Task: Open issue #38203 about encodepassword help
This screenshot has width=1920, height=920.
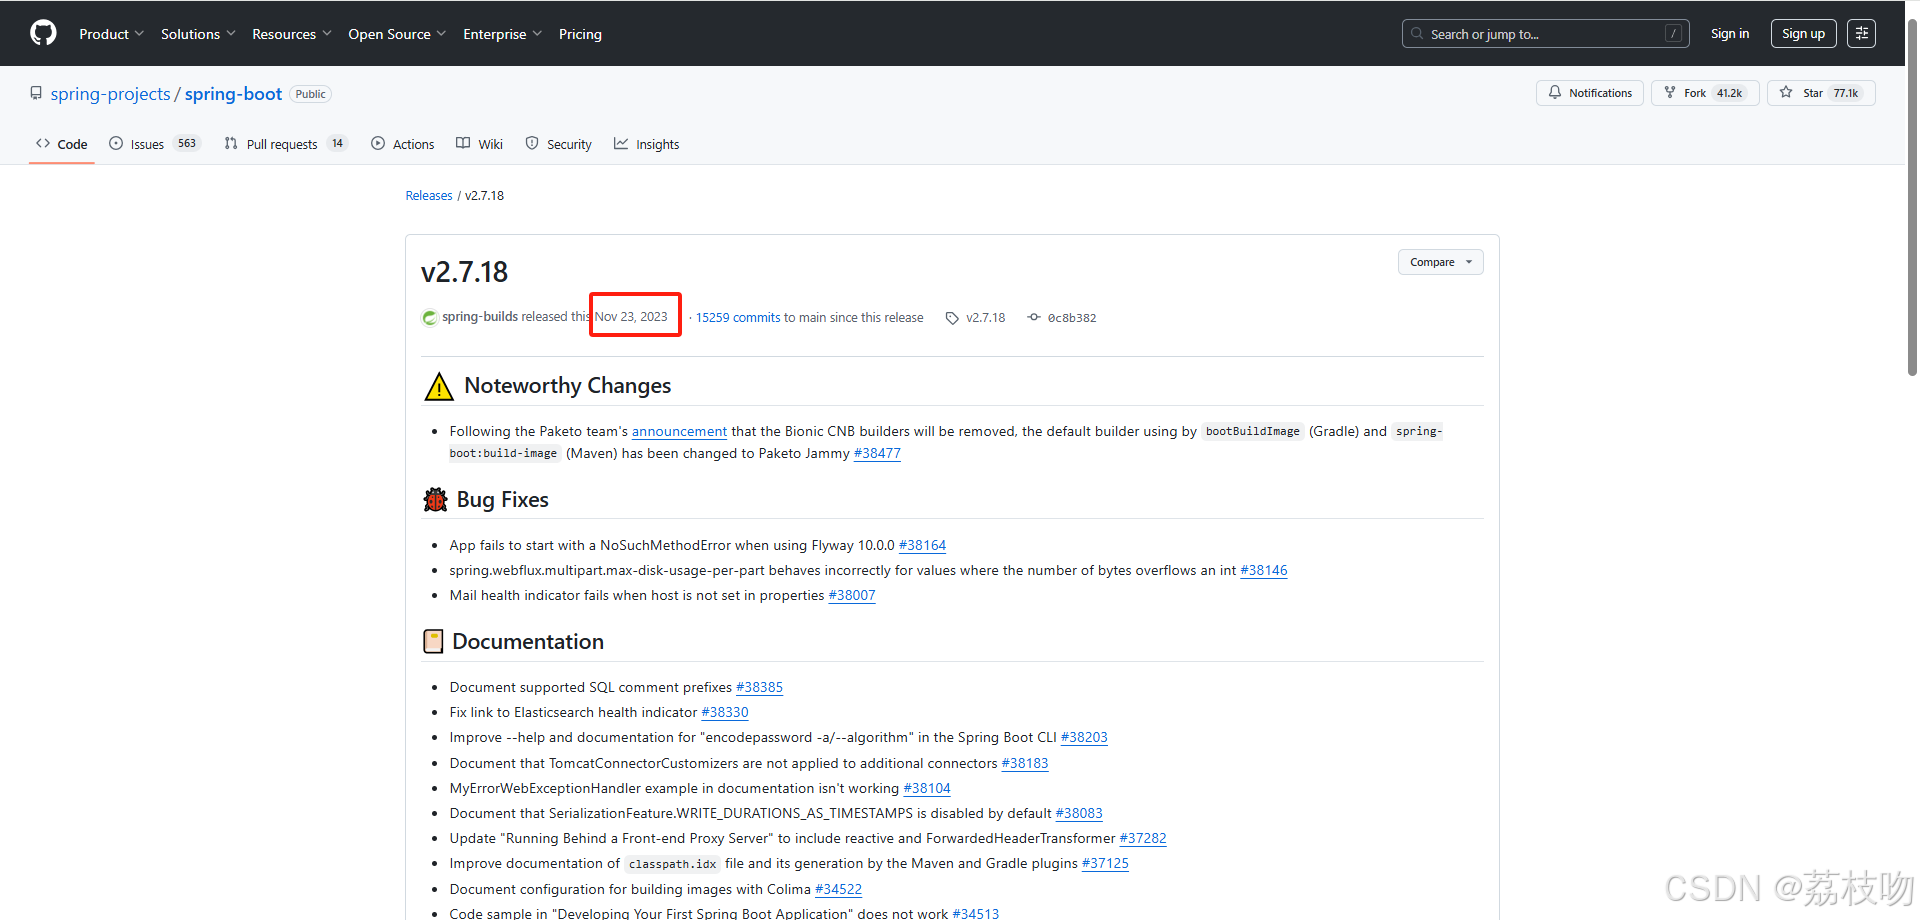Action: click(1084, 738)
